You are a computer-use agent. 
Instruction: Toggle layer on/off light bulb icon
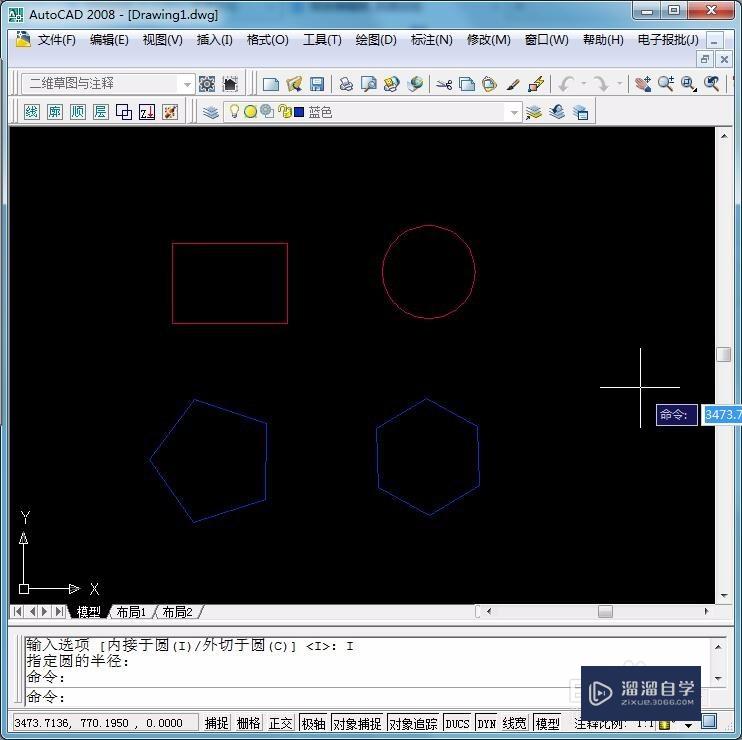[x=234, y=111]
